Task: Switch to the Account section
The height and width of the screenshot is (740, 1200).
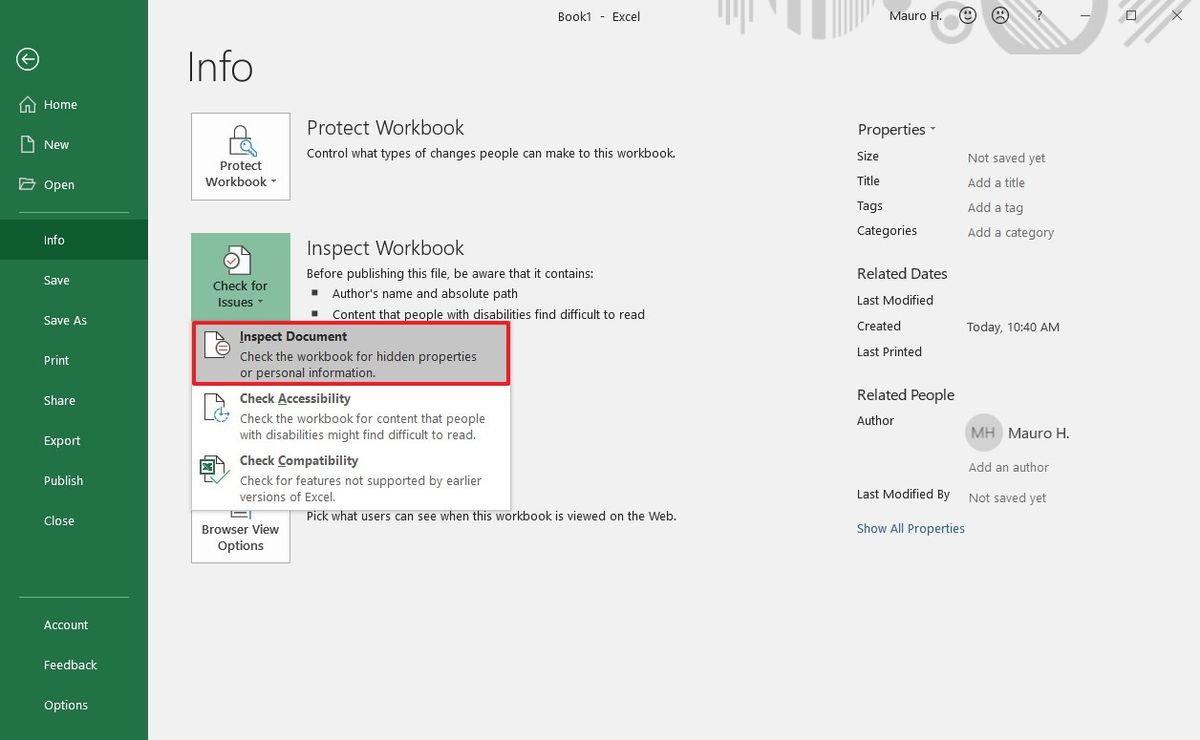Action: coord(65,624)
